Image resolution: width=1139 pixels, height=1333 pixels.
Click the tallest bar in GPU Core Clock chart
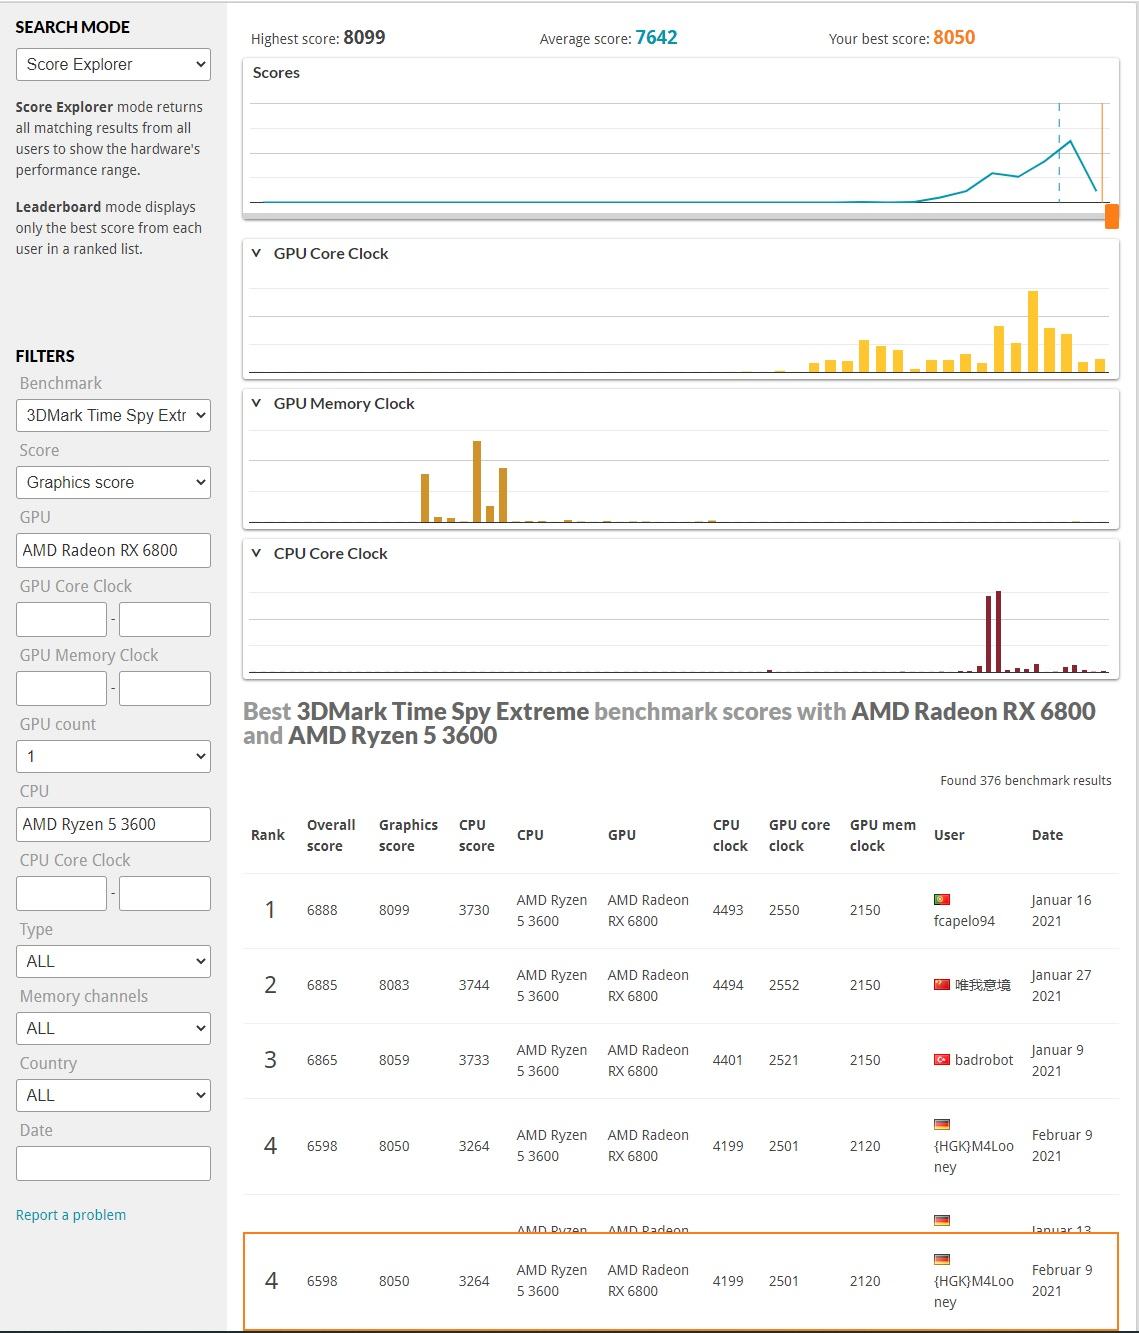pyautogui.click(x=1033, y=331)
